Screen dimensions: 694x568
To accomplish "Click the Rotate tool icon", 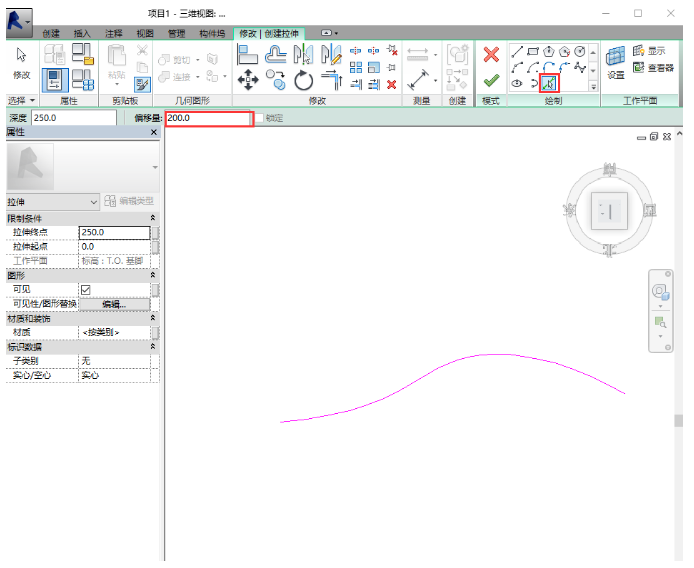I will pyautogui.click(x=303, y=80).
